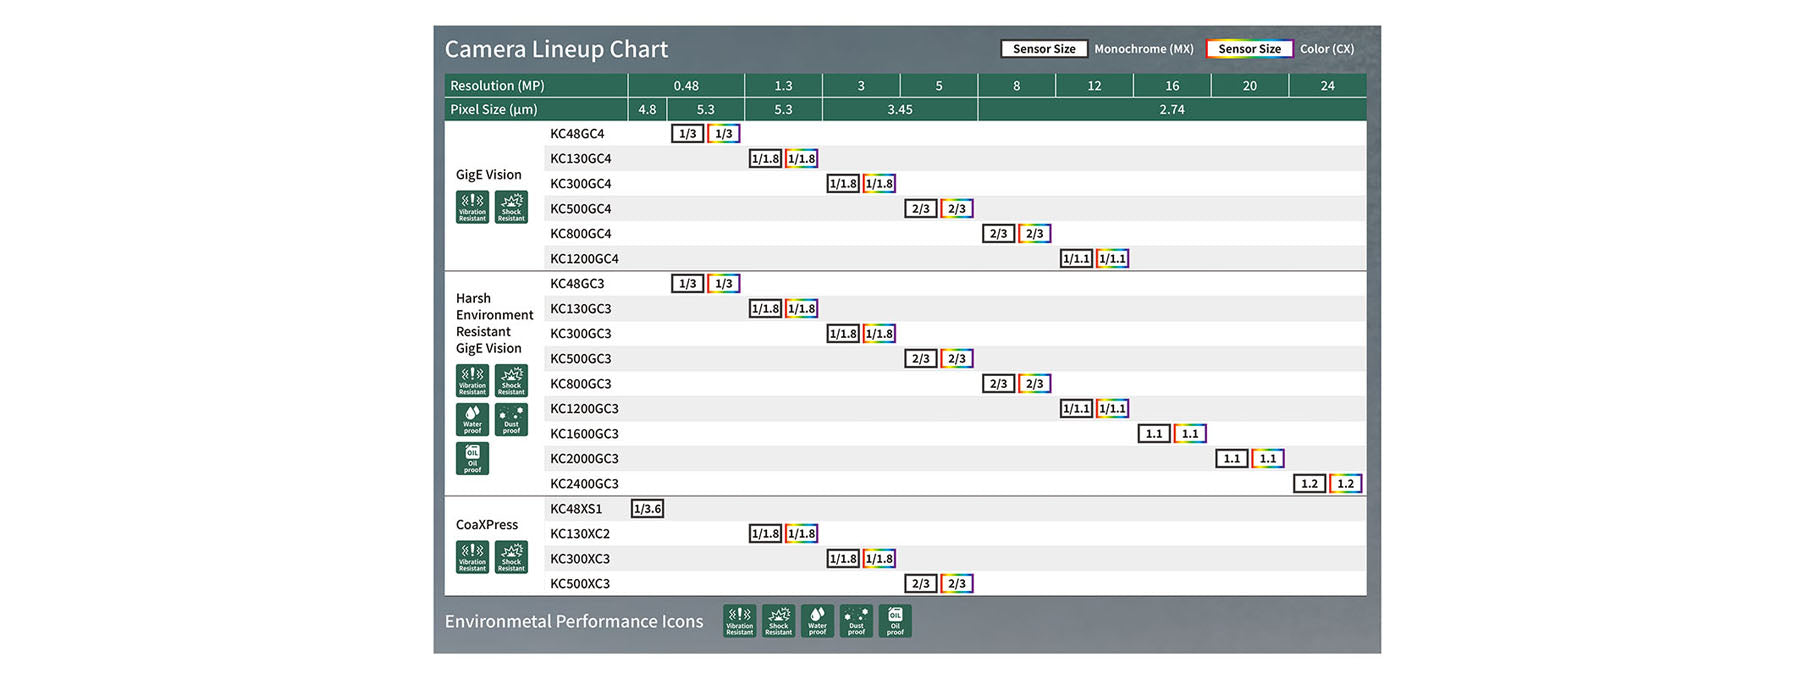Click the Shock Resistant icon under CoaXPress

(511, 557)
